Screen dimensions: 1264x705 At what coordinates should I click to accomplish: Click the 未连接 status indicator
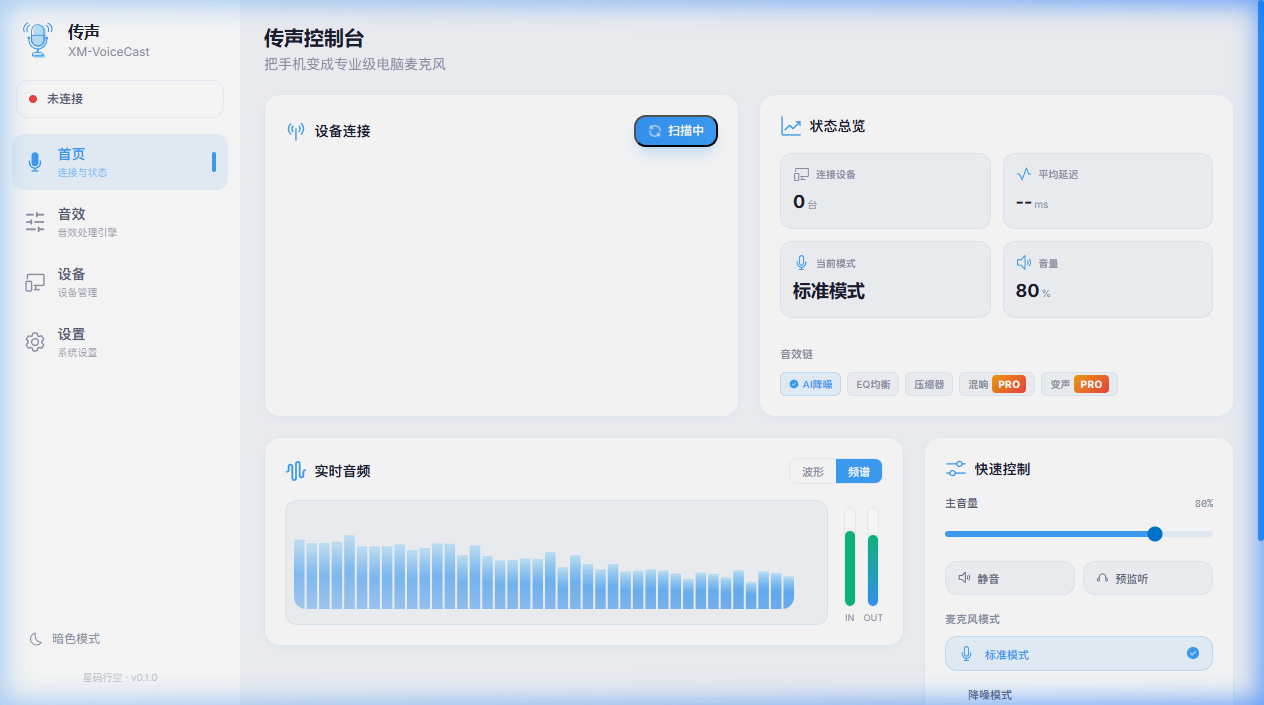pyautogui.click(x=120, y=99)
